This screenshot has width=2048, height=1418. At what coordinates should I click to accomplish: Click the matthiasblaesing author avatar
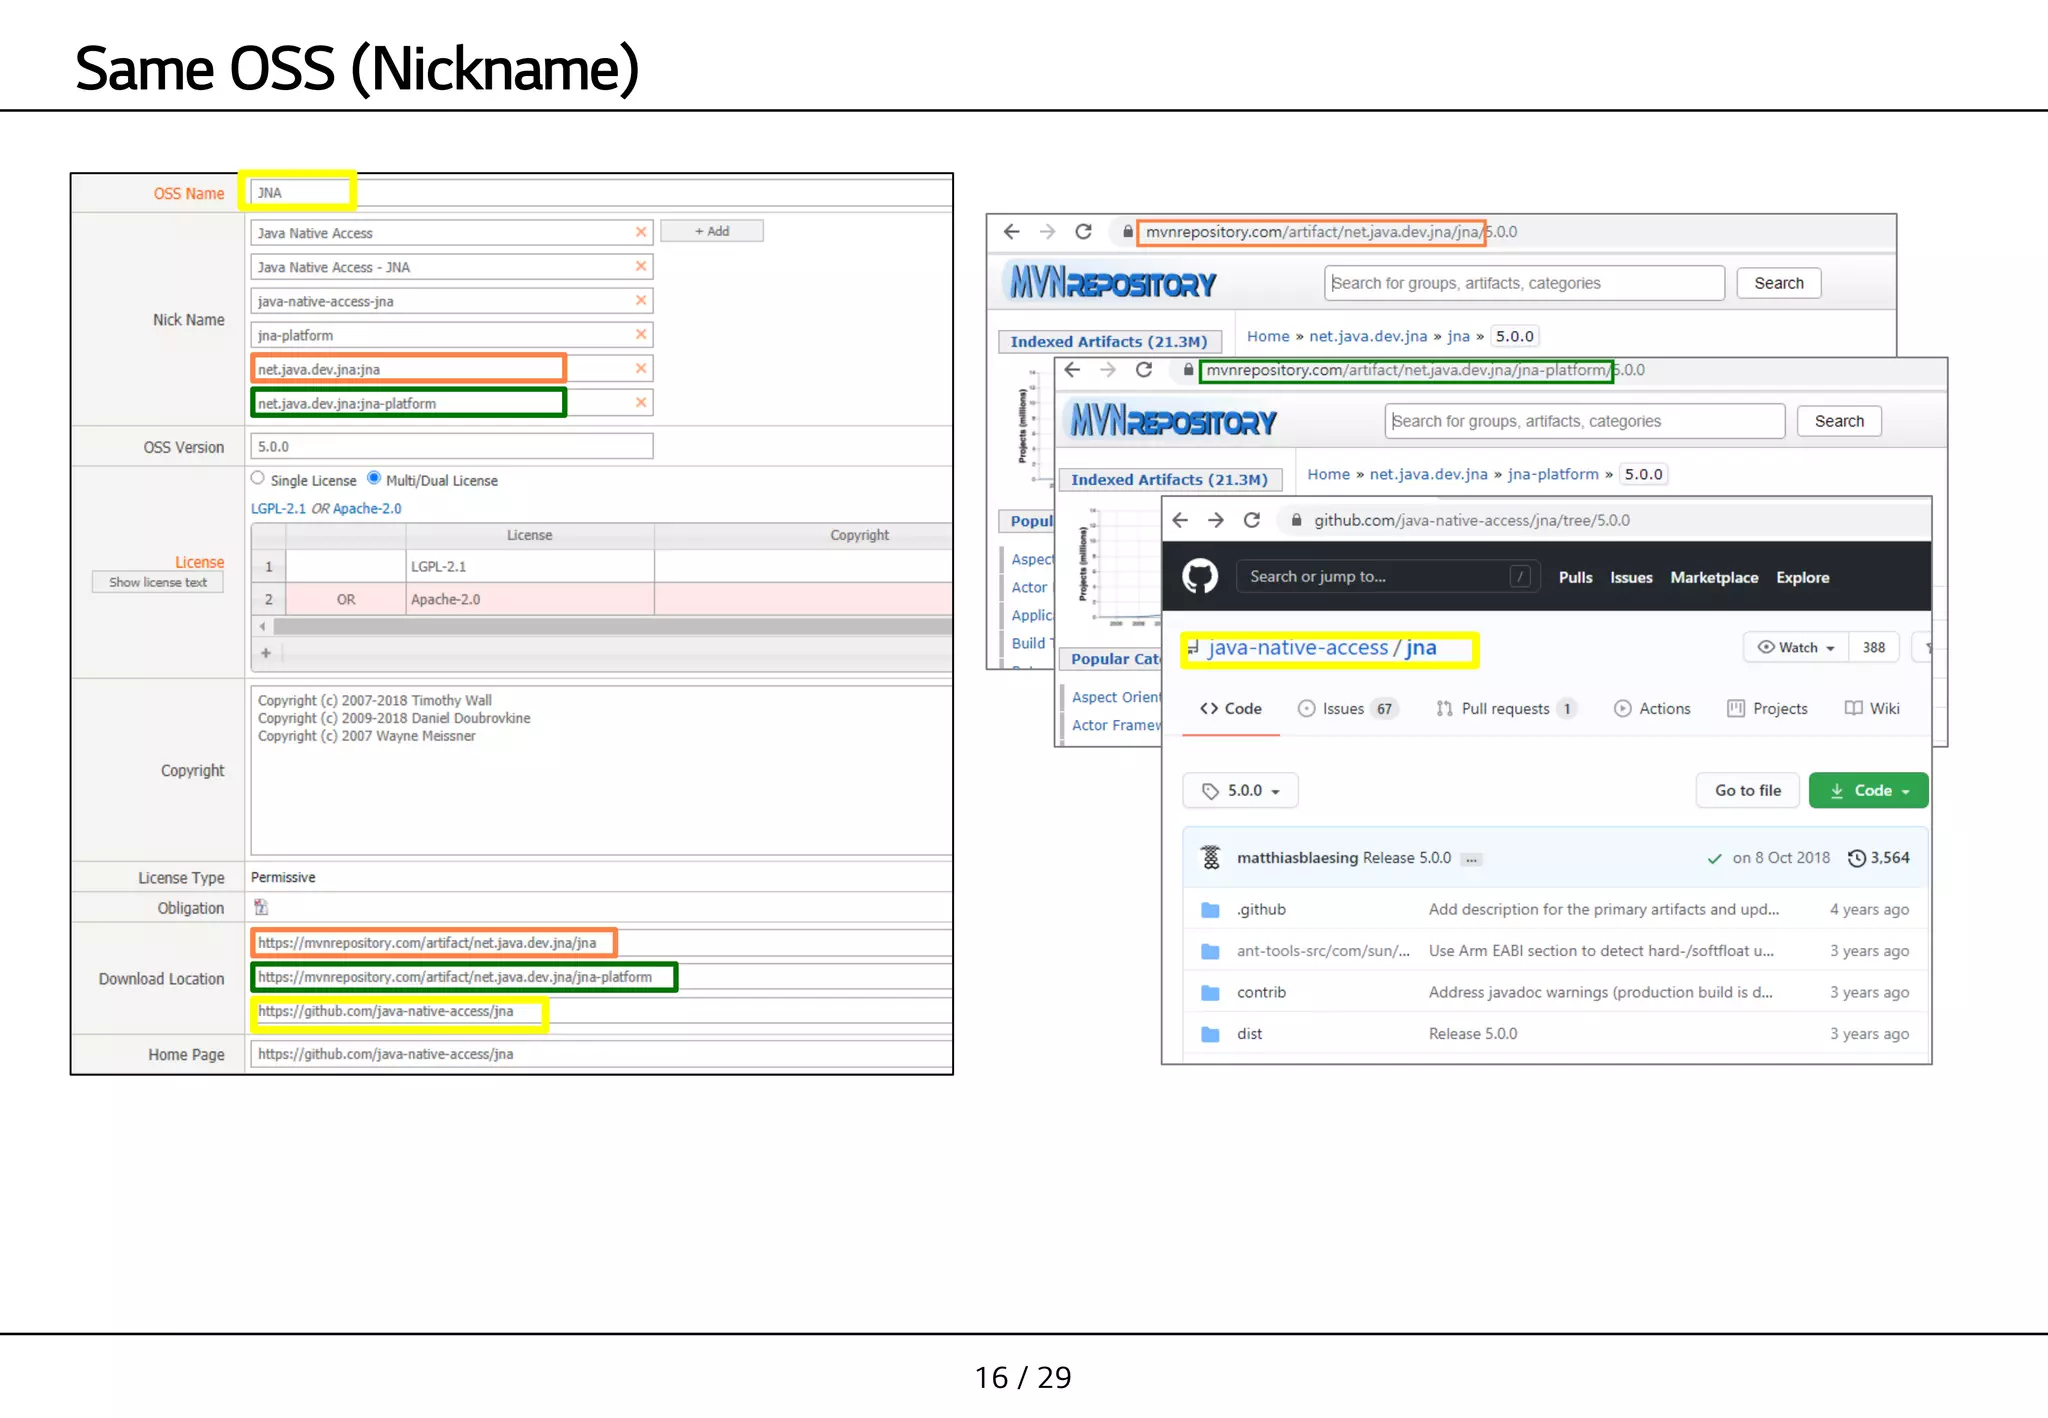click(1211, 858)
